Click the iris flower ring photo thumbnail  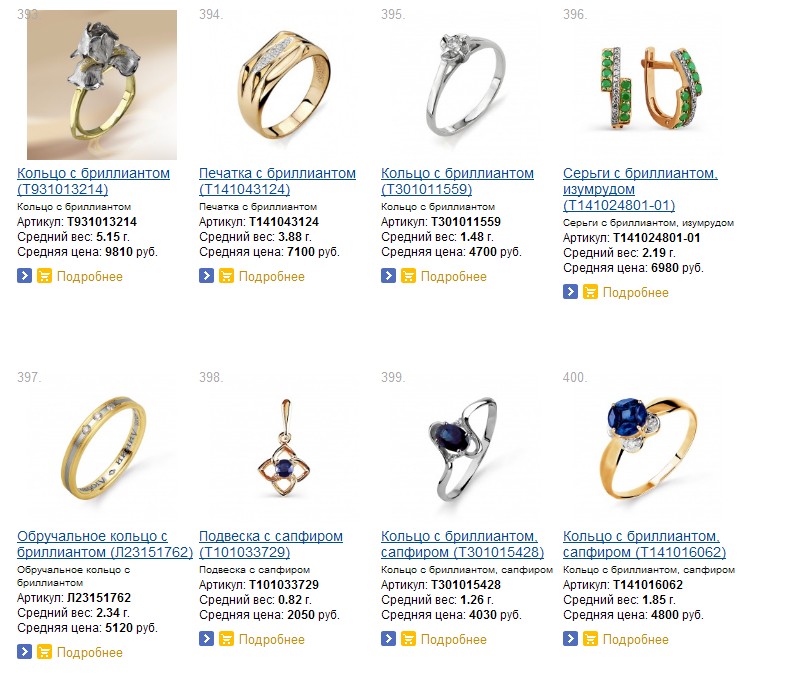pos(102,85)
